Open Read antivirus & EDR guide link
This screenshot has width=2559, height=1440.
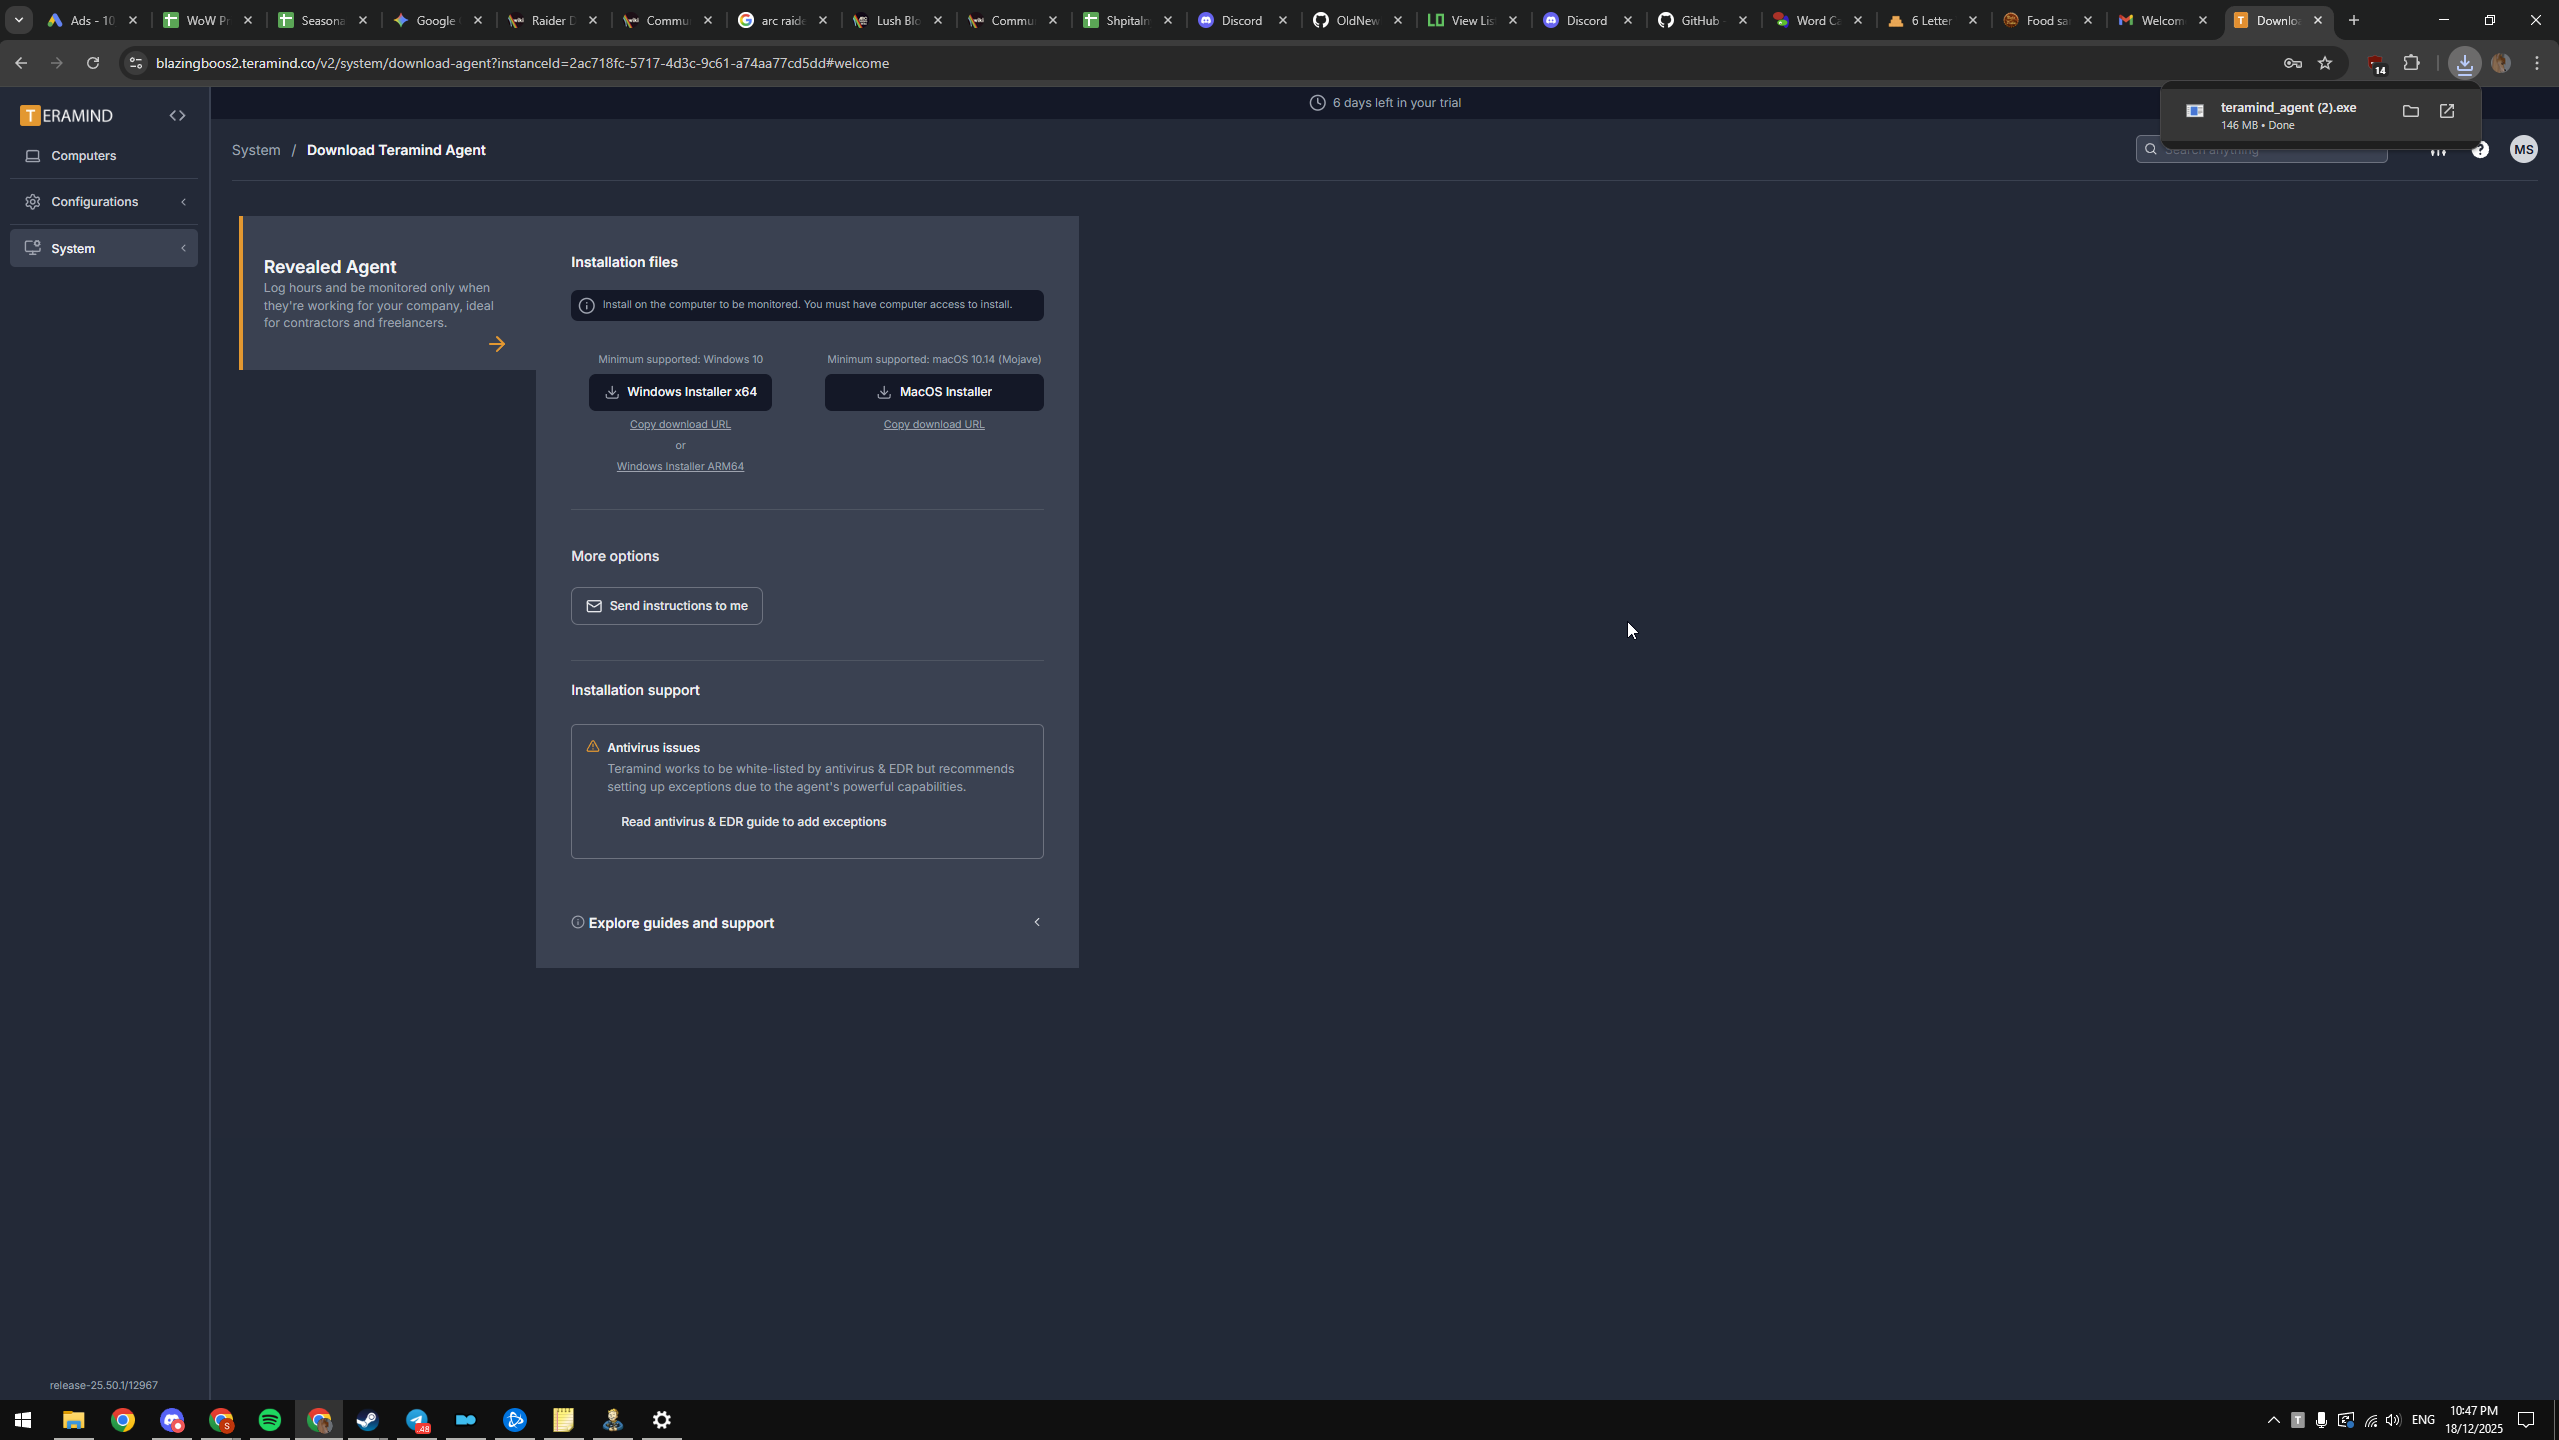(753, 822)
